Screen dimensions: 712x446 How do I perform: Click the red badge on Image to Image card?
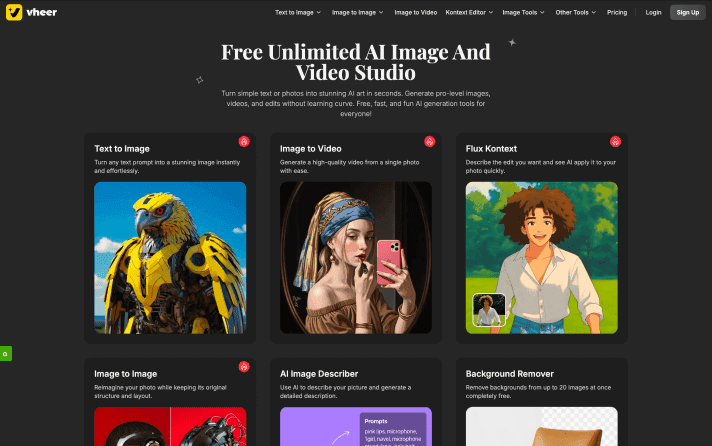(244, 367)
